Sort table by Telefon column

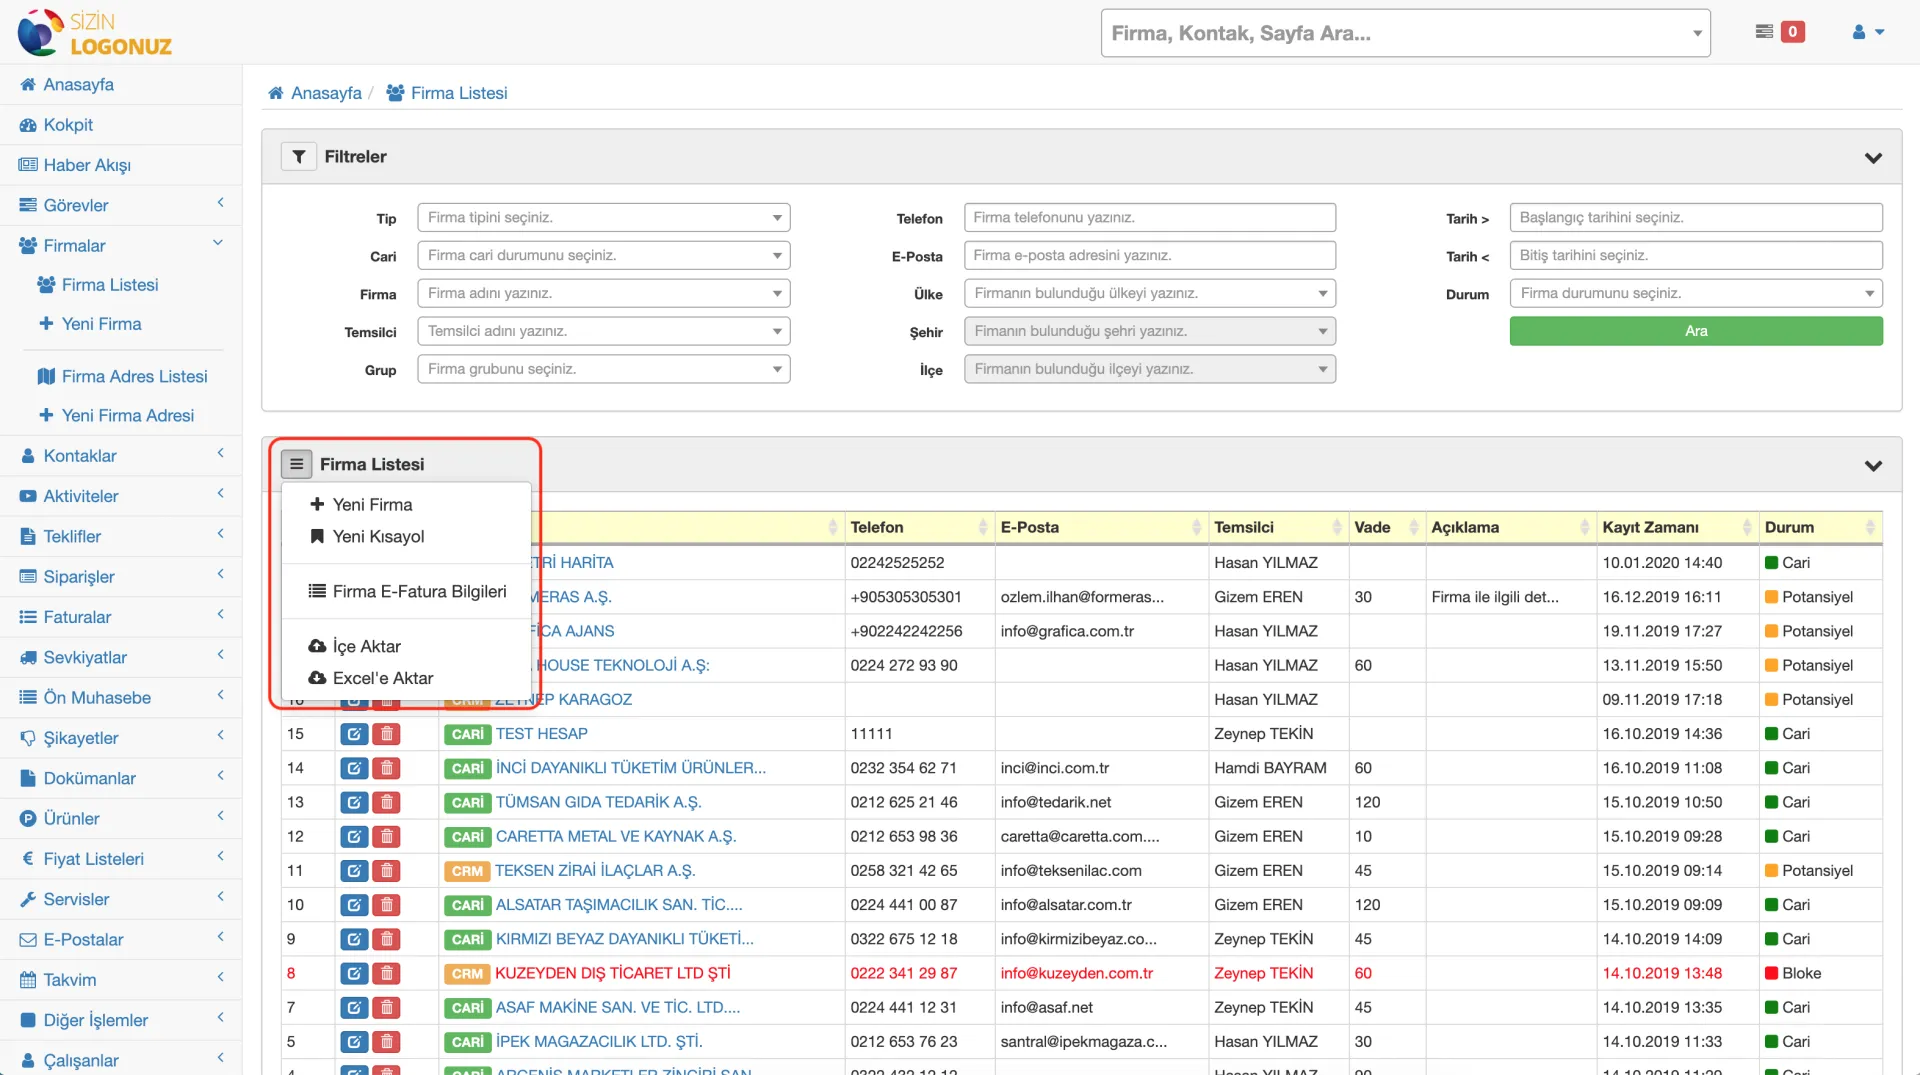pos(918,527)
